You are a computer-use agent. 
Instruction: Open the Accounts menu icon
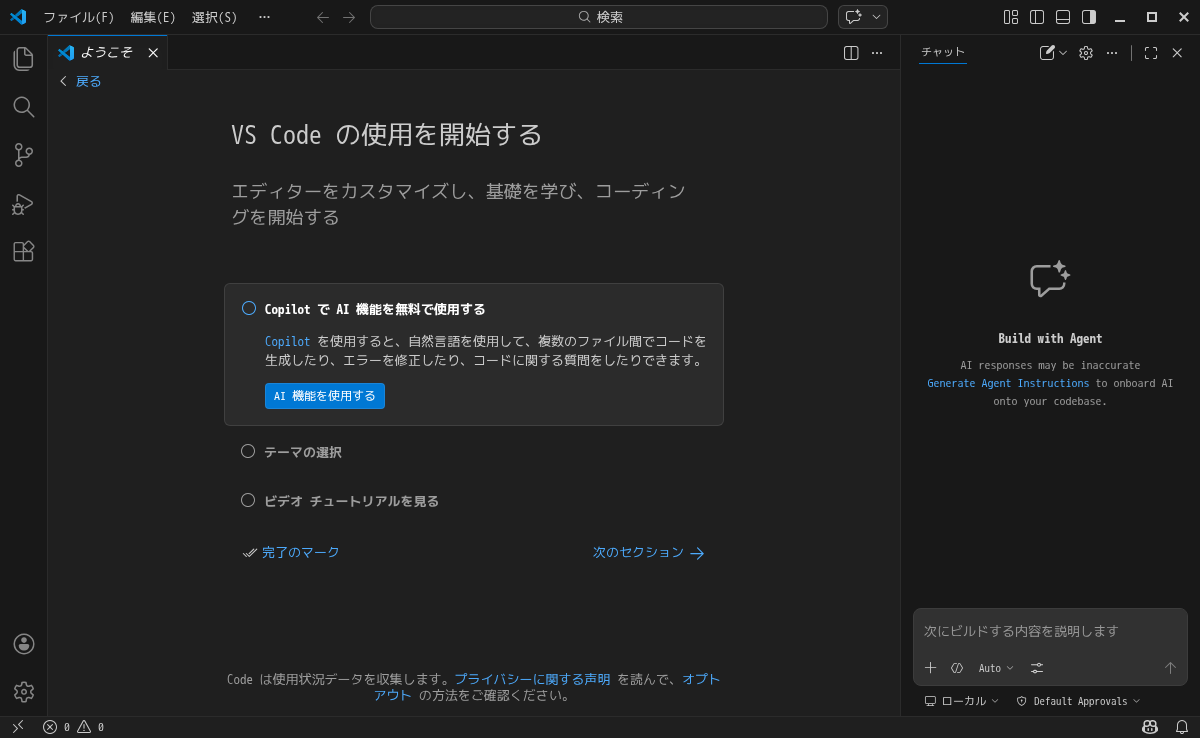point(24,644)
